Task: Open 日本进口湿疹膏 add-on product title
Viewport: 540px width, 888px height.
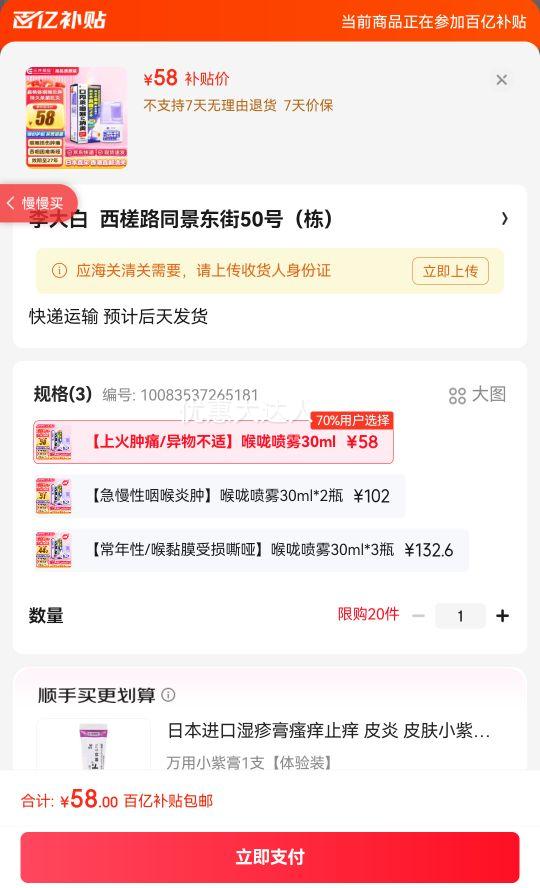Action: pos(328,731)
